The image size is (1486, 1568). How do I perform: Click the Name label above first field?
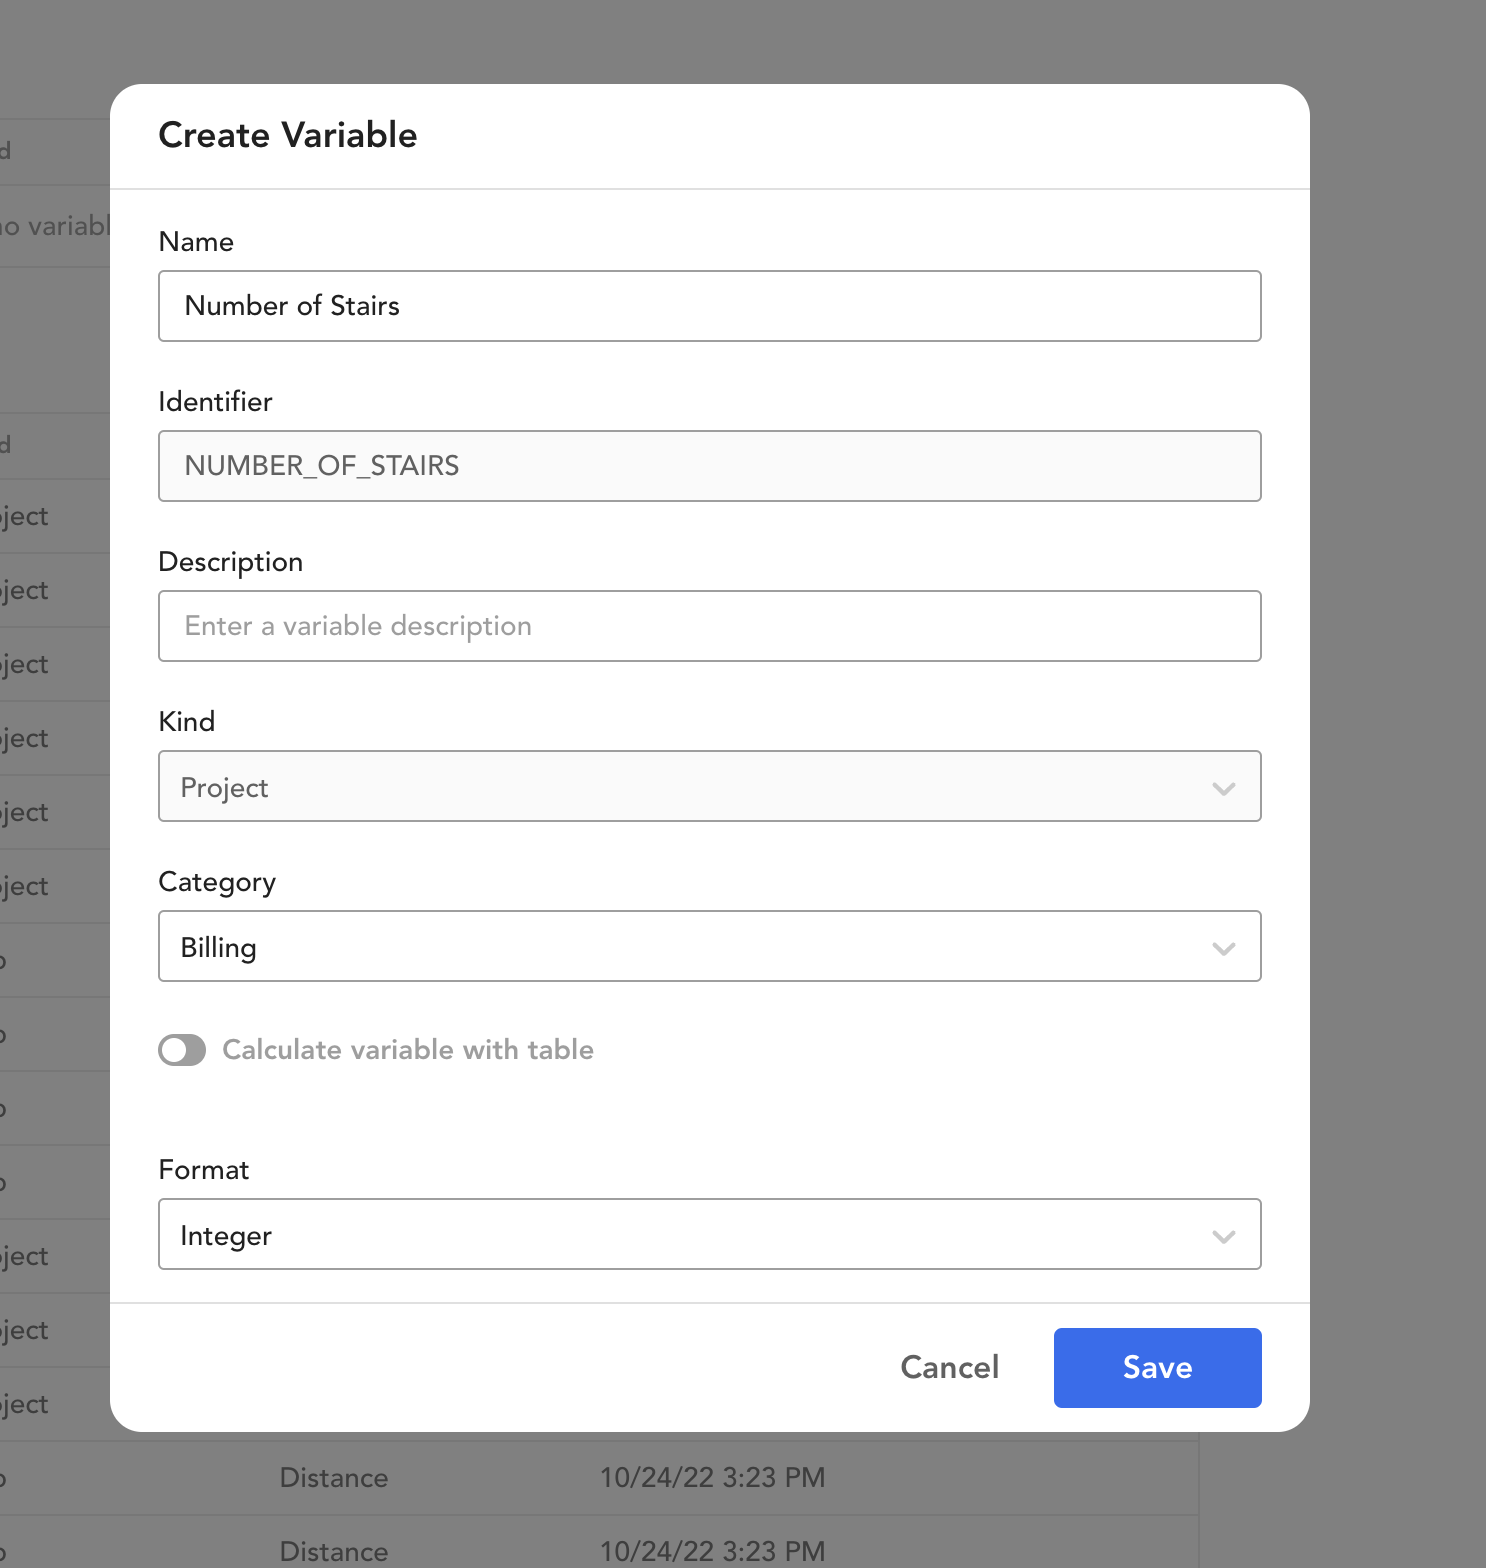pyautogui.click(x=196, y=242)
